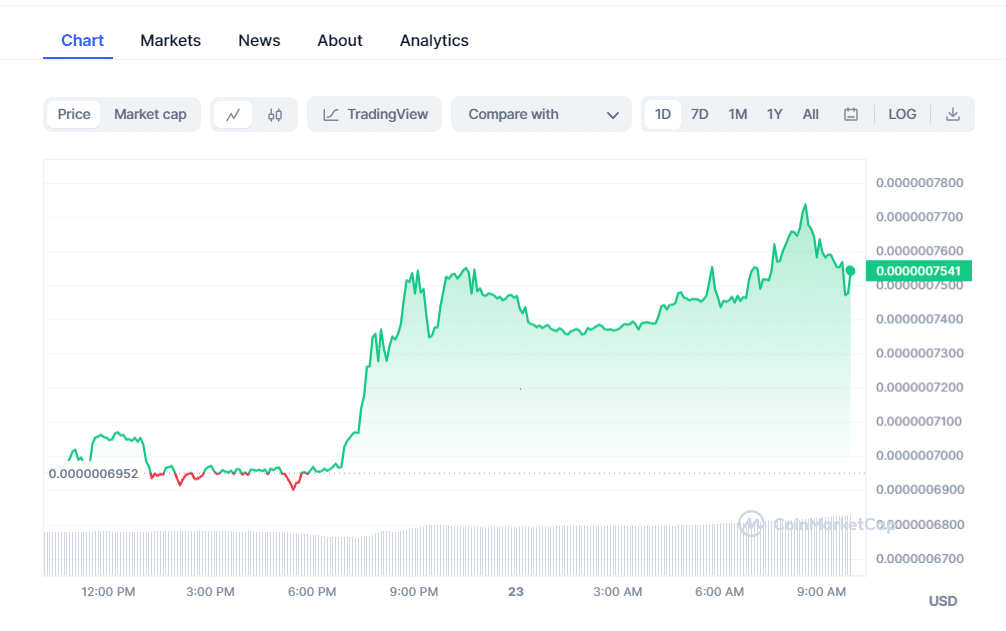Viewport: 1006px width, 631px height.
Task: Click the green 0.0000007541 price label
Action: [920, 270]
